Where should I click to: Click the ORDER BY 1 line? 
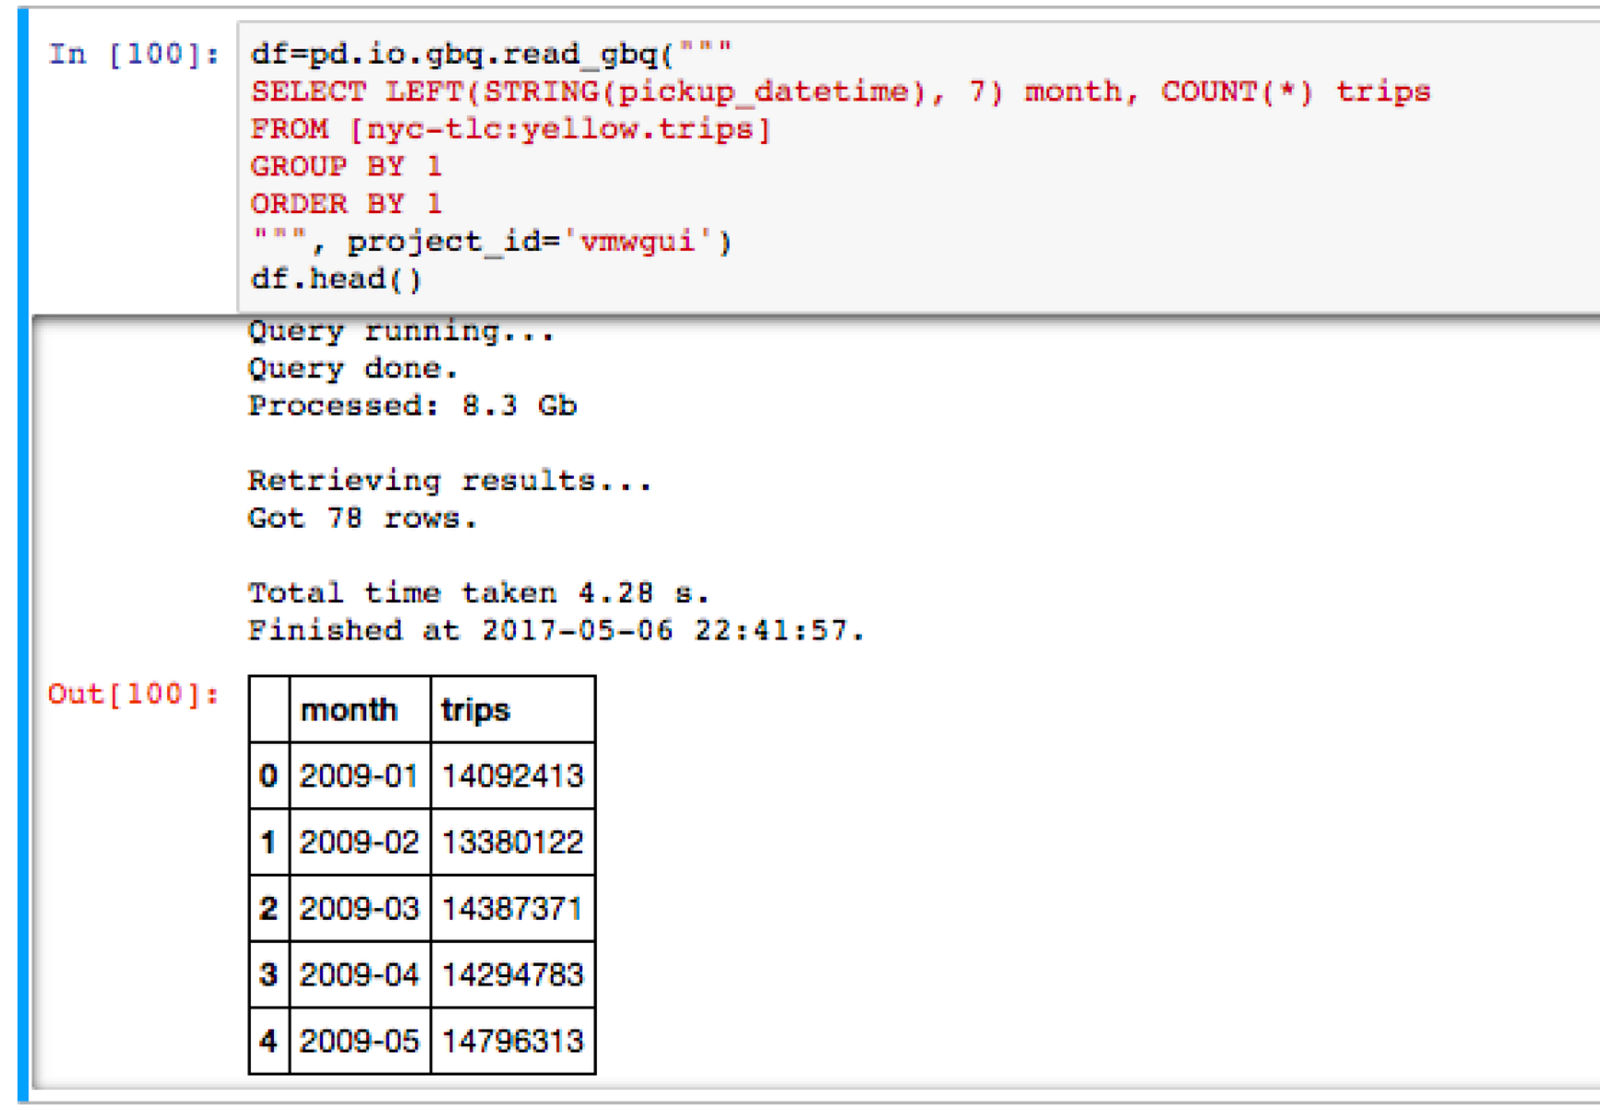coord(346,204)
